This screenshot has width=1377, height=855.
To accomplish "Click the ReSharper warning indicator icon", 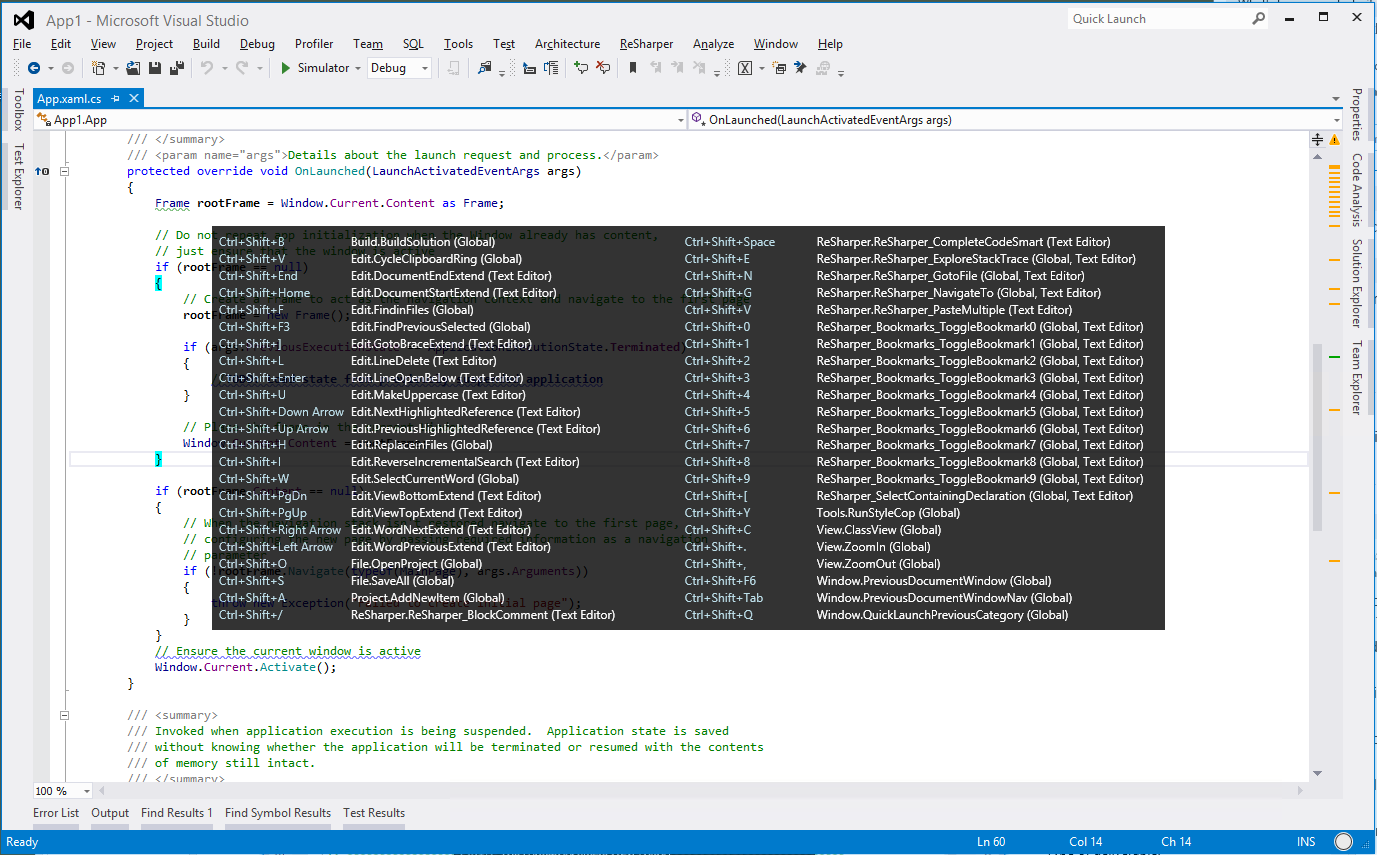I will [1334, 139].
